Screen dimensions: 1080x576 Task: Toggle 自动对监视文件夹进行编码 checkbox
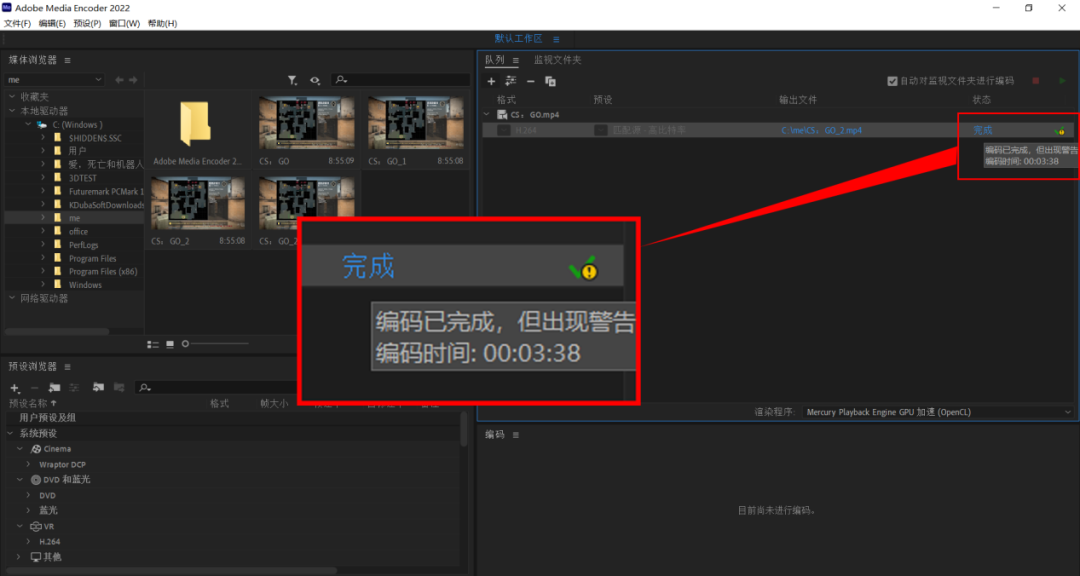pyautogui.click(x=893, y=81)
